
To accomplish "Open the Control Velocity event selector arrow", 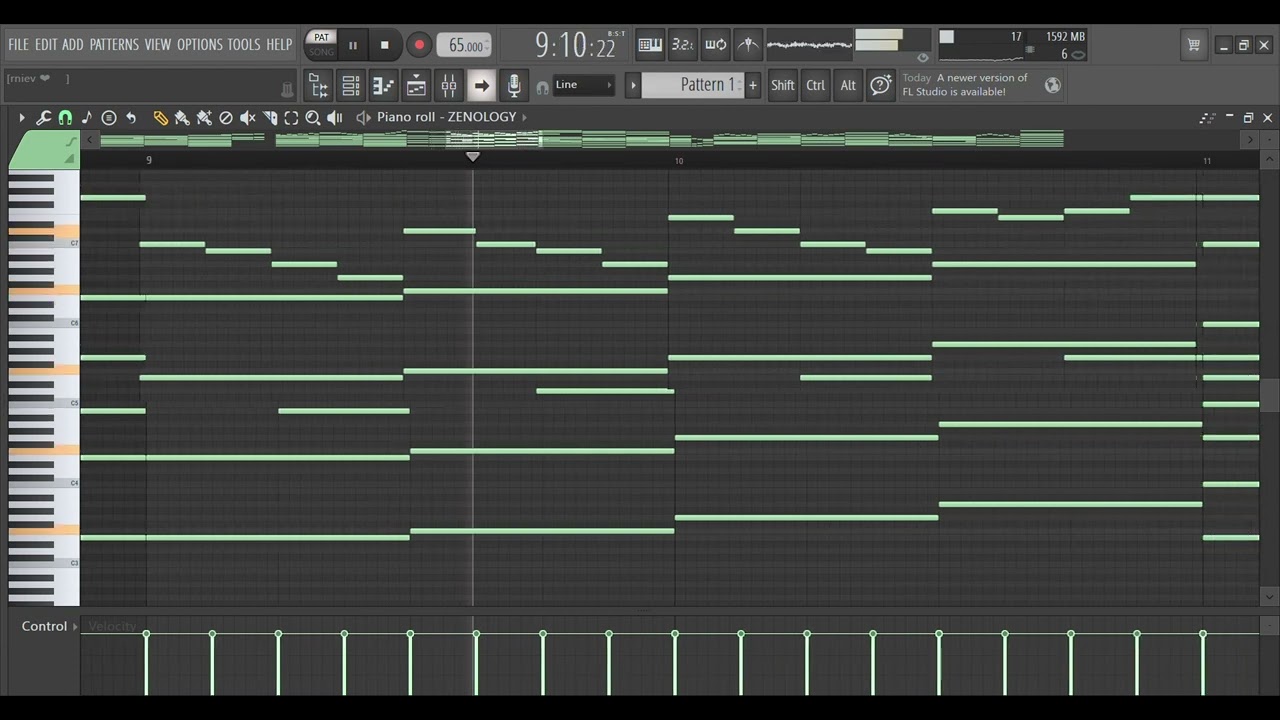I will (75, 627).
